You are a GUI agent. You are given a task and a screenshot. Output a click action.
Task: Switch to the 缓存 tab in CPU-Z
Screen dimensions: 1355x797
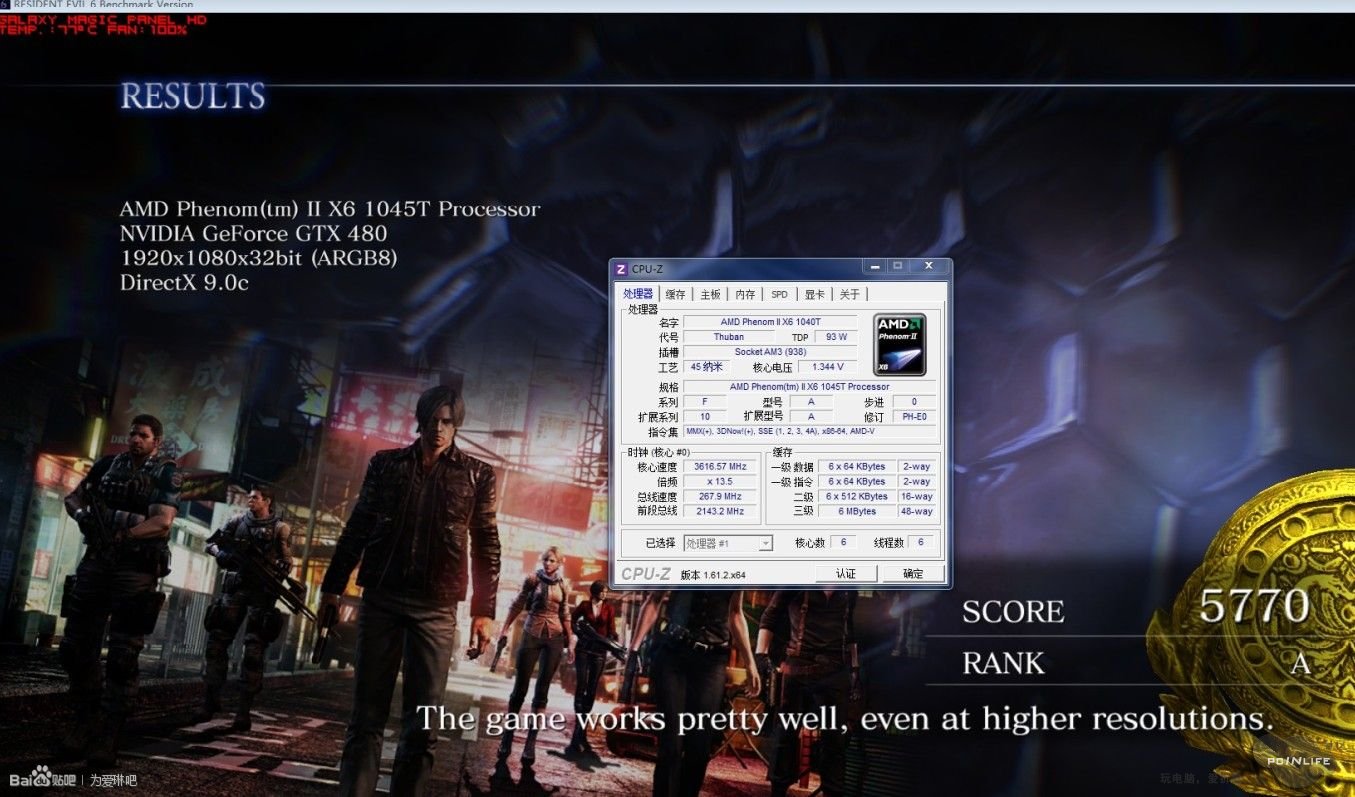tap(676, 294)
